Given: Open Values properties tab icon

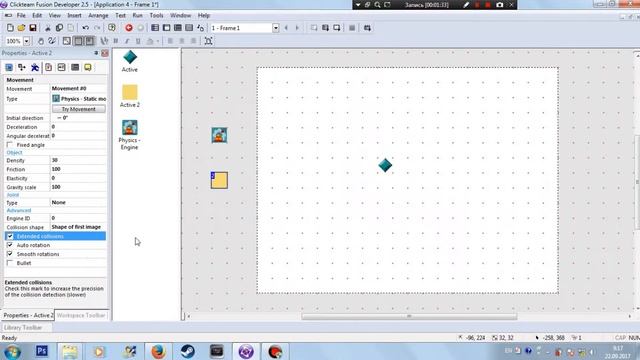Looking at the screenshot, I should coord(62,67).
